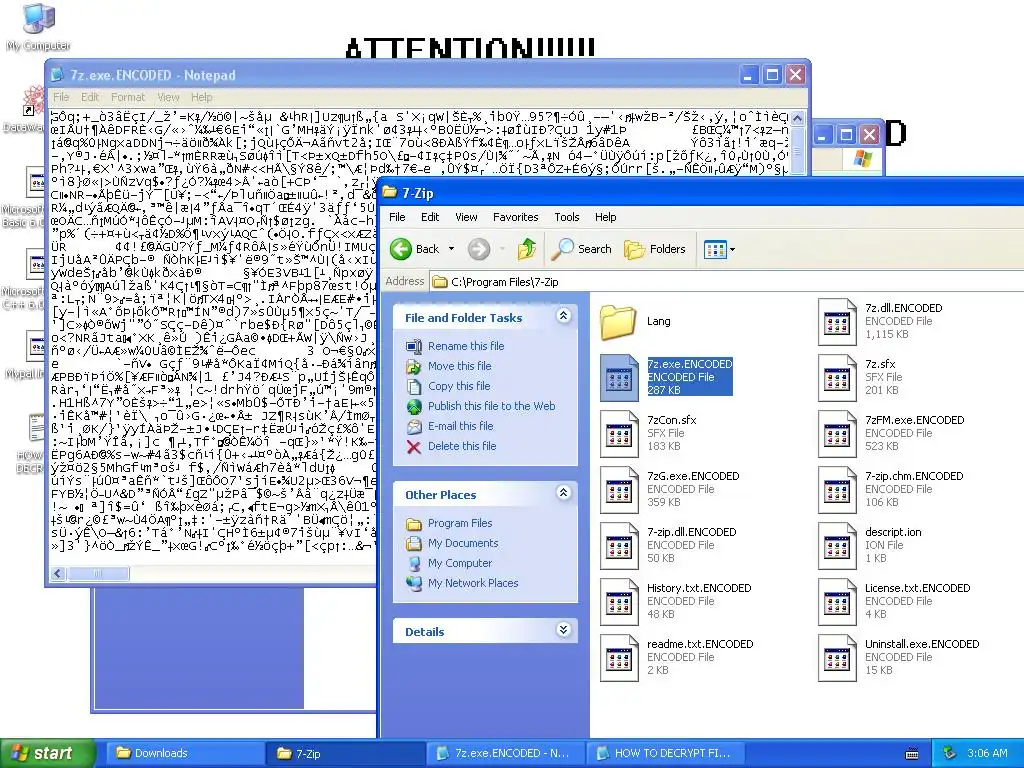Click Publish this file to the Web
This screenshot has height=768, width=1024.
[x=492, y=406]
